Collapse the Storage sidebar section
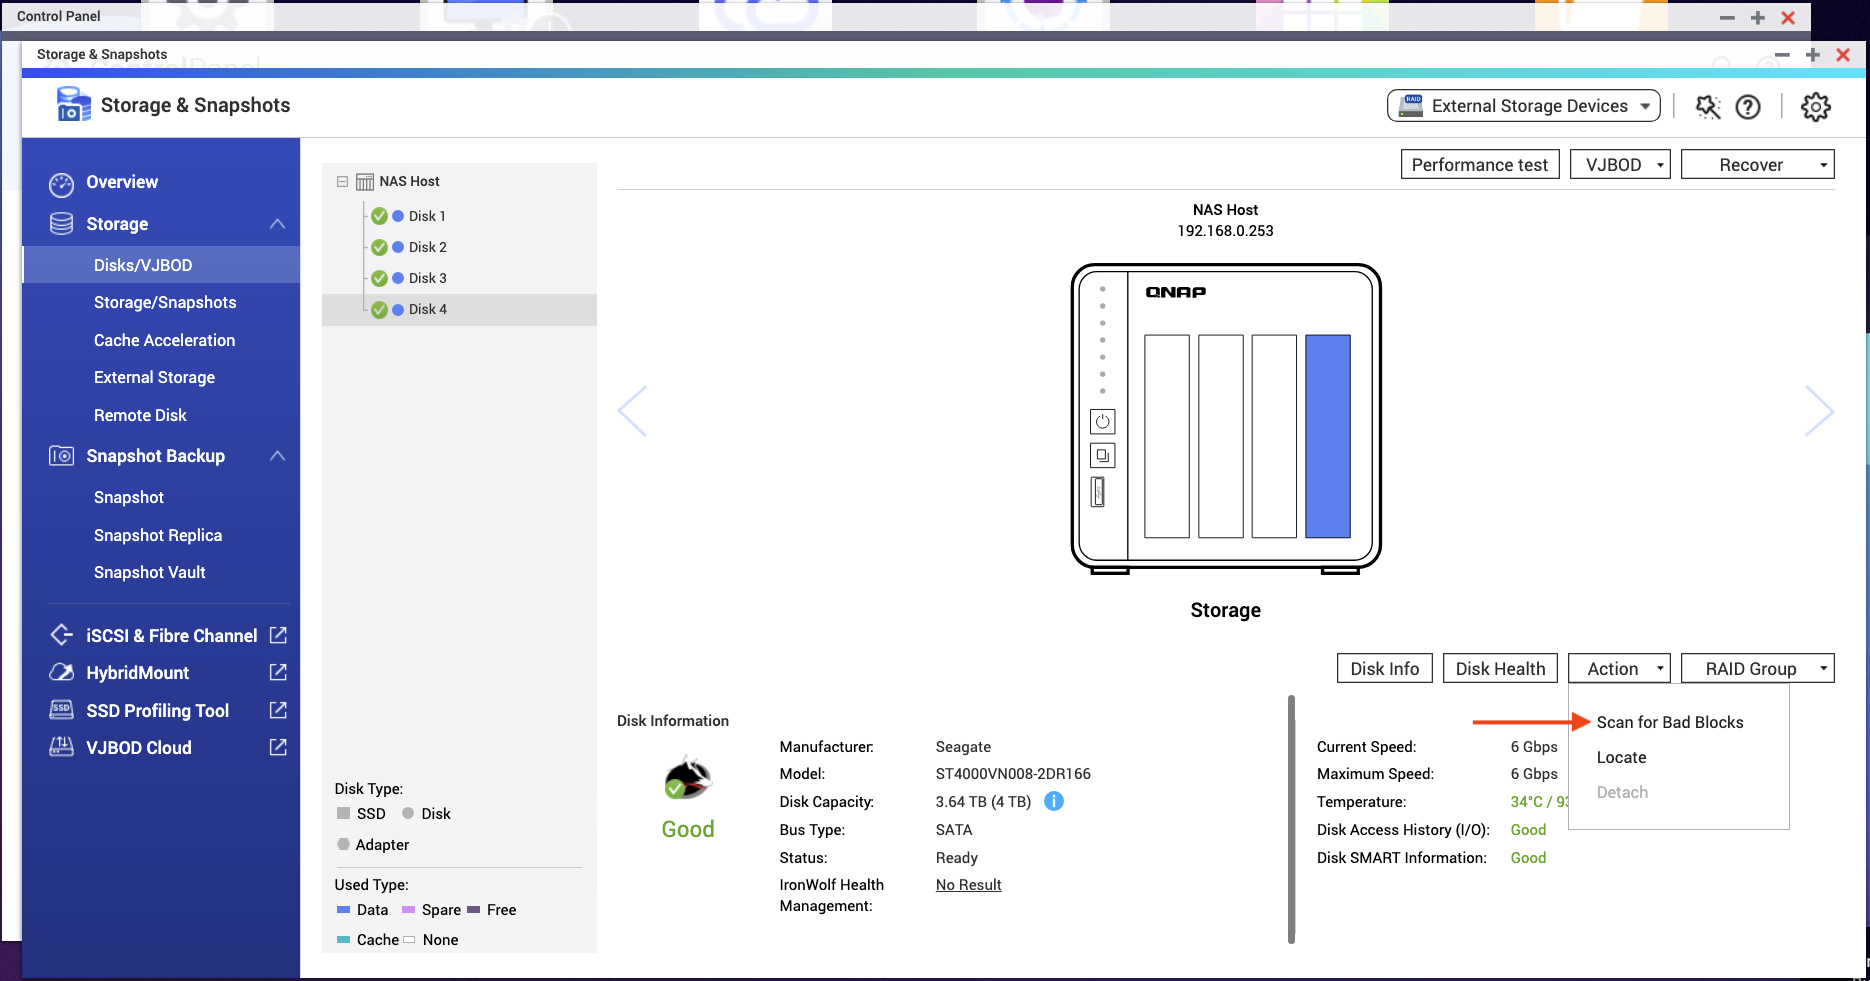Image resolution: width=1870 pixels, height=981 pixels. (x=277, y=224)
